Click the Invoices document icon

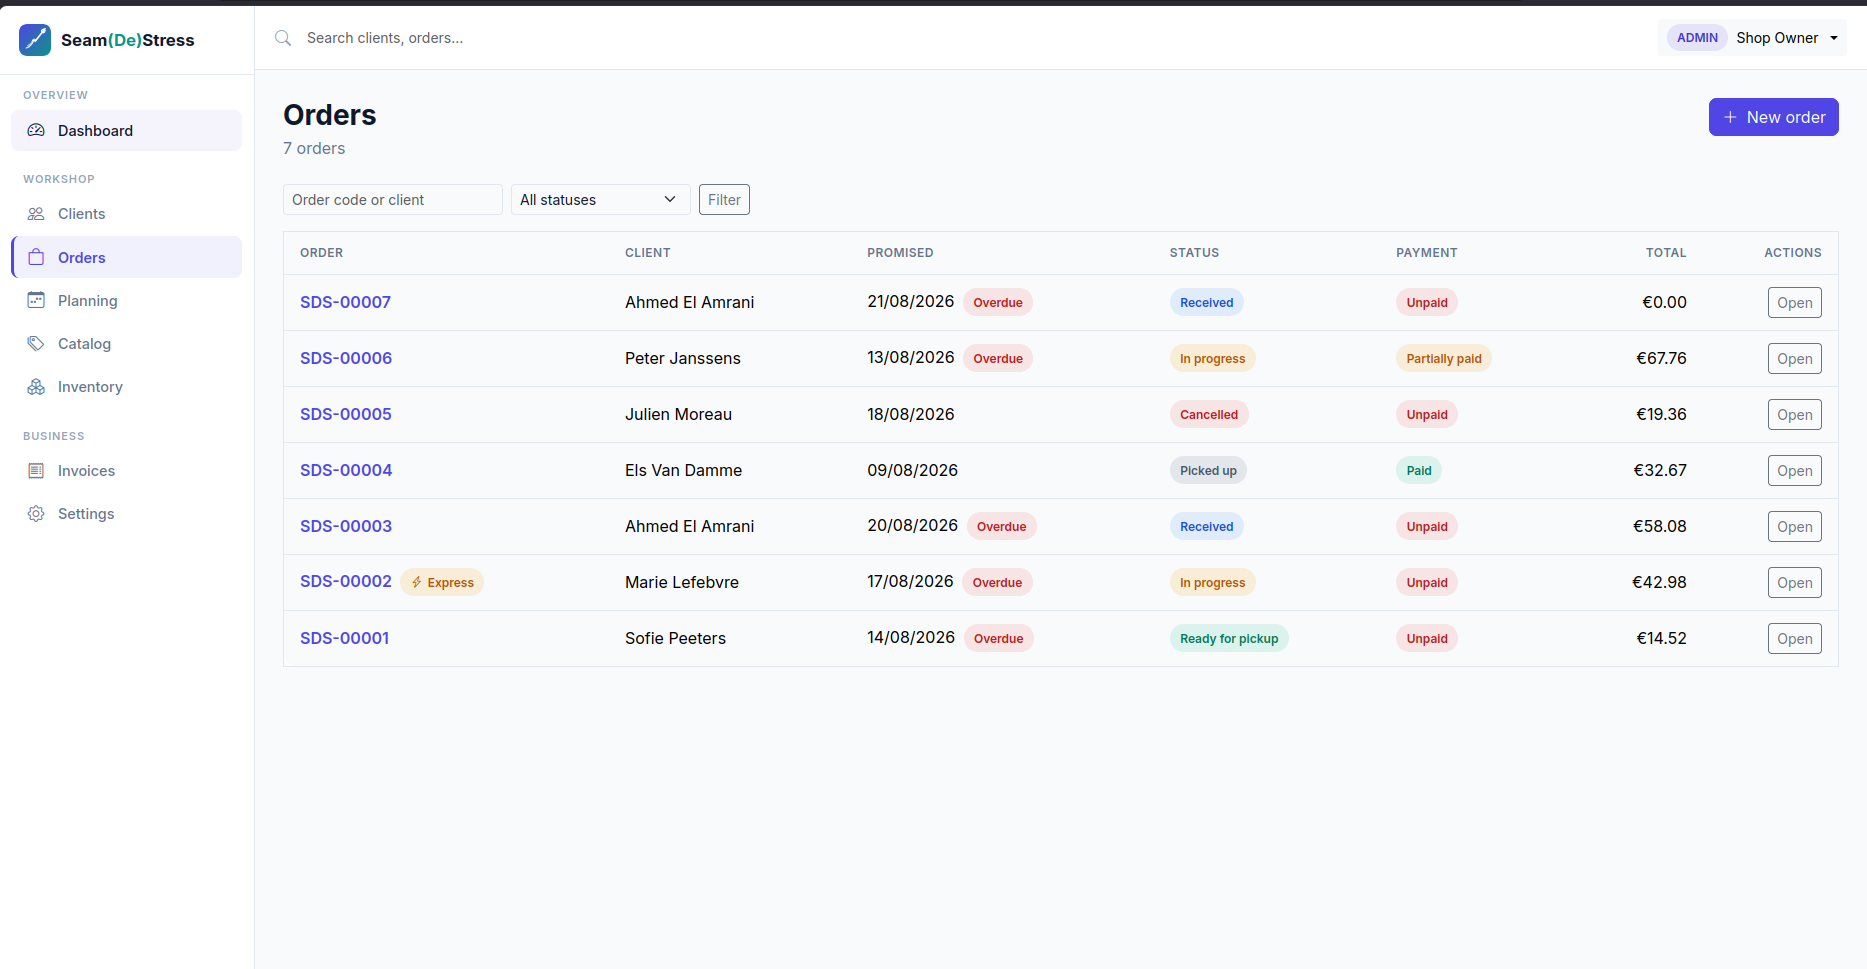click(36, 470)
